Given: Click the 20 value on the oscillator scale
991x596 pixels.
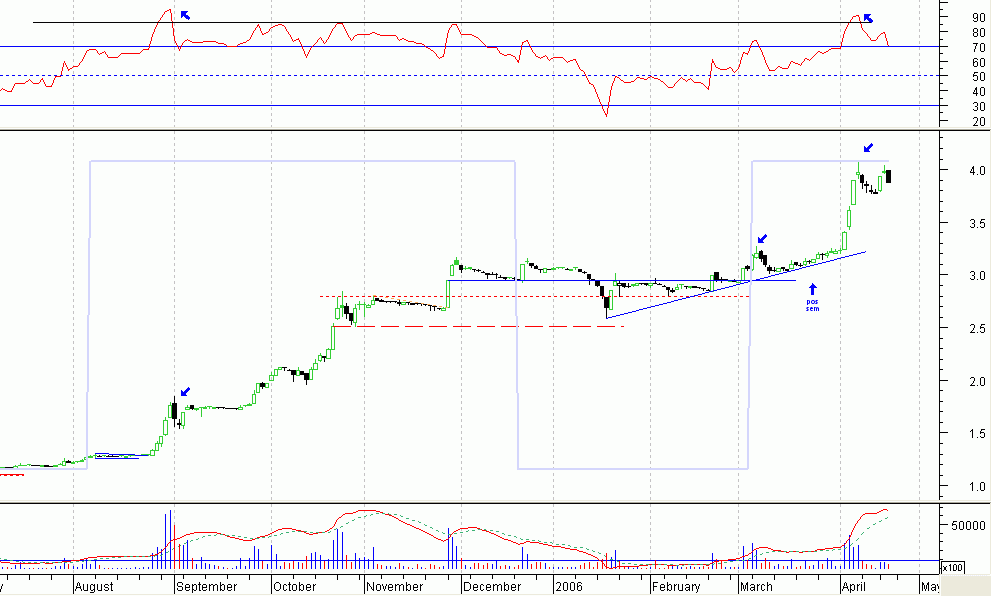Looking at the screenshot, I should [979, 121].
